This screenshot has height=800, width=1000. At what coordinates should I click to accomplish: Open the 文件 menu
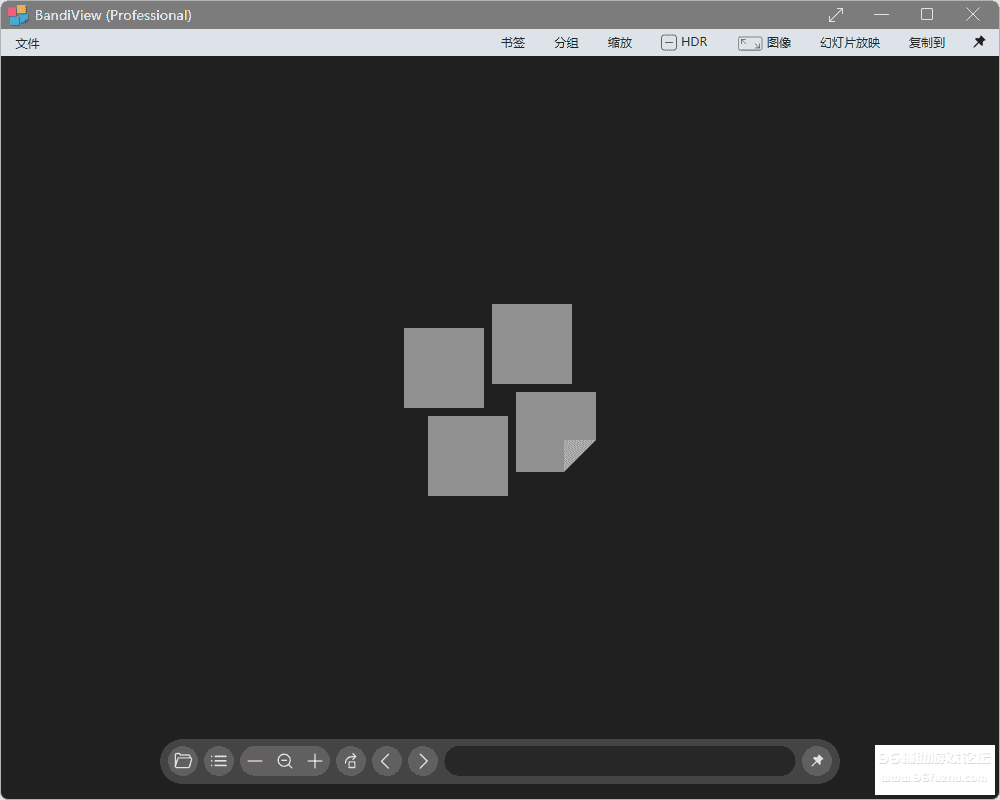pos(28,43)
